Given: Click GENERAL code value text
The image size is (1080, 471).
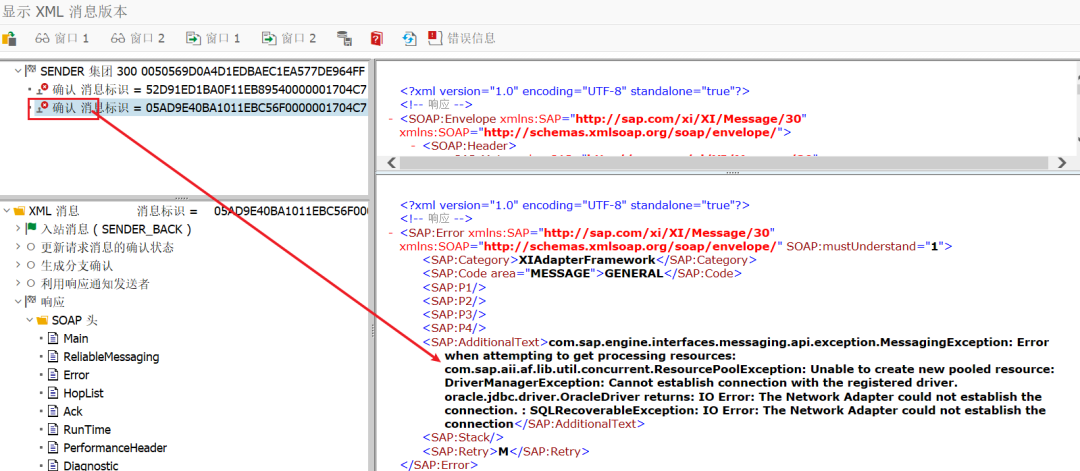Looking at the screenshot, I should [634, 273].
